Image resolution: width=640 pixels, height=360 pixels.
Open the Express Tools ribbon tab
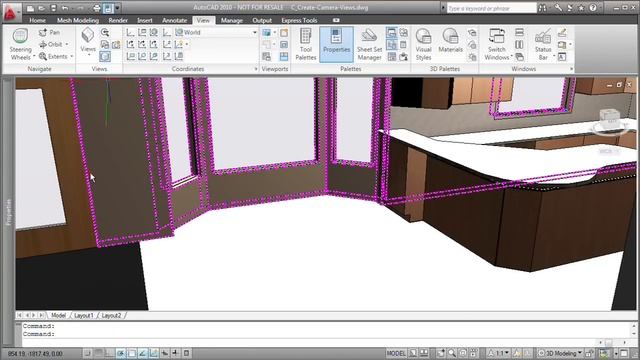(x=299, y=20)
